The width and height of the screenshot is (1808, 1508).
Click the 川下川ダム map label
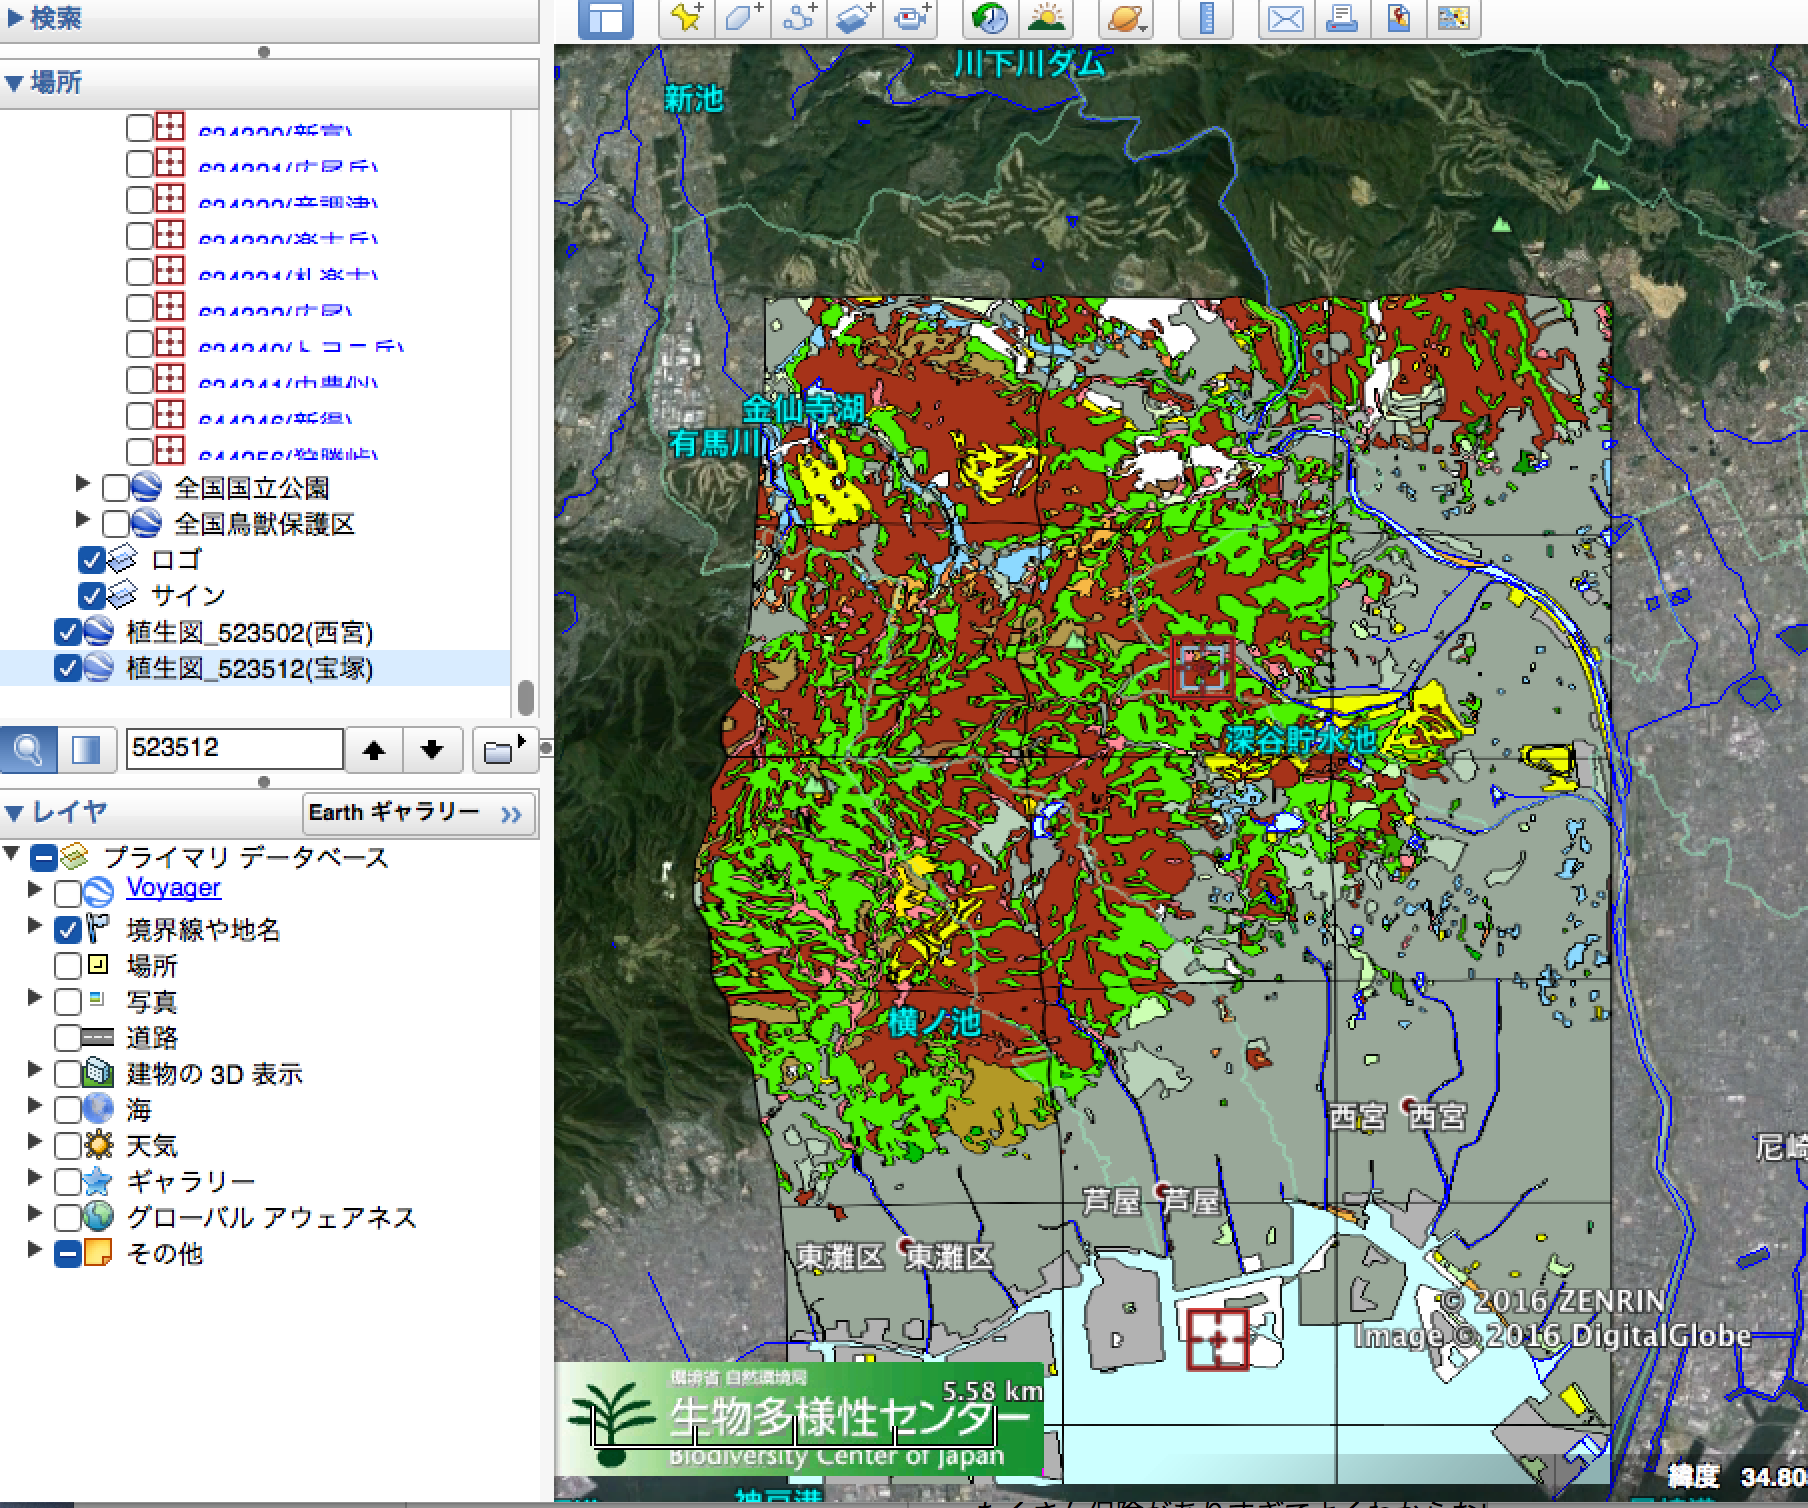1030,64
